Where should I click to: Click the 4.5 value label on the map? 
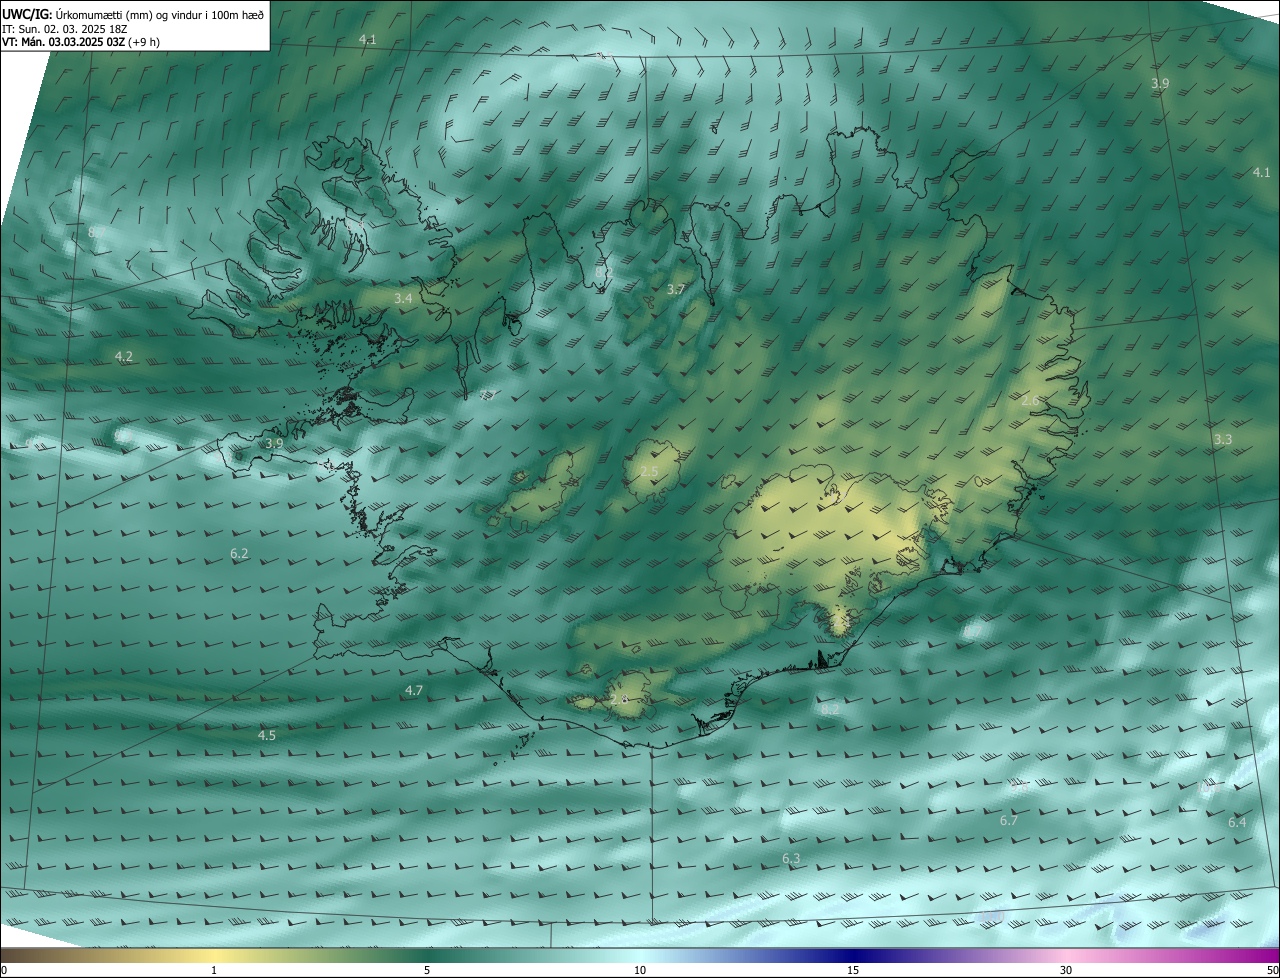(x=267, y=735)
